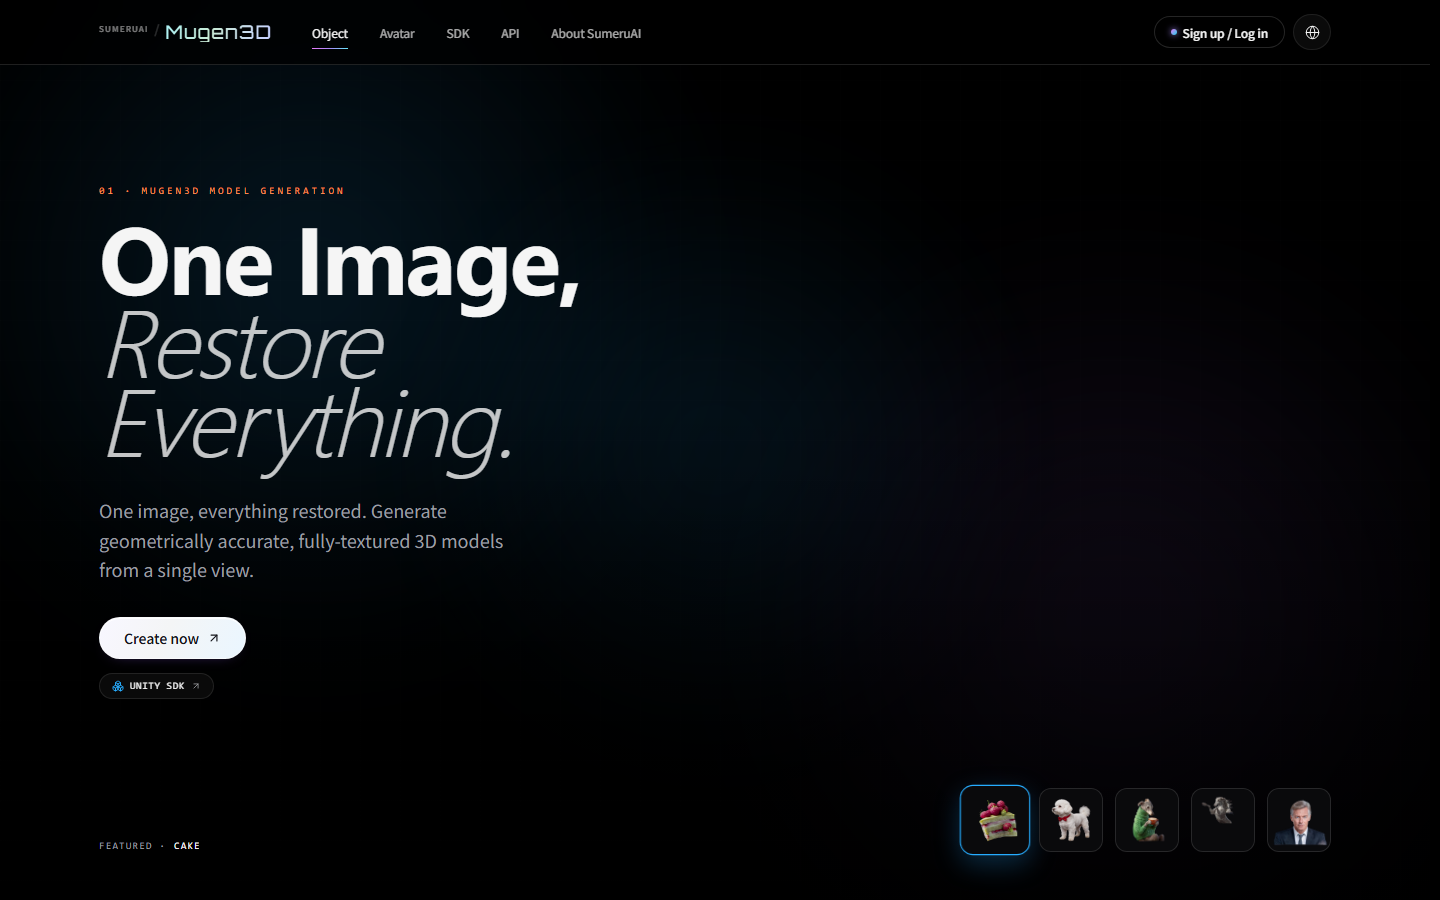The height and width of the screenshot is (900, 1440).
Task: Click Sign up / Log in button
Action: tap(1219, 33)
